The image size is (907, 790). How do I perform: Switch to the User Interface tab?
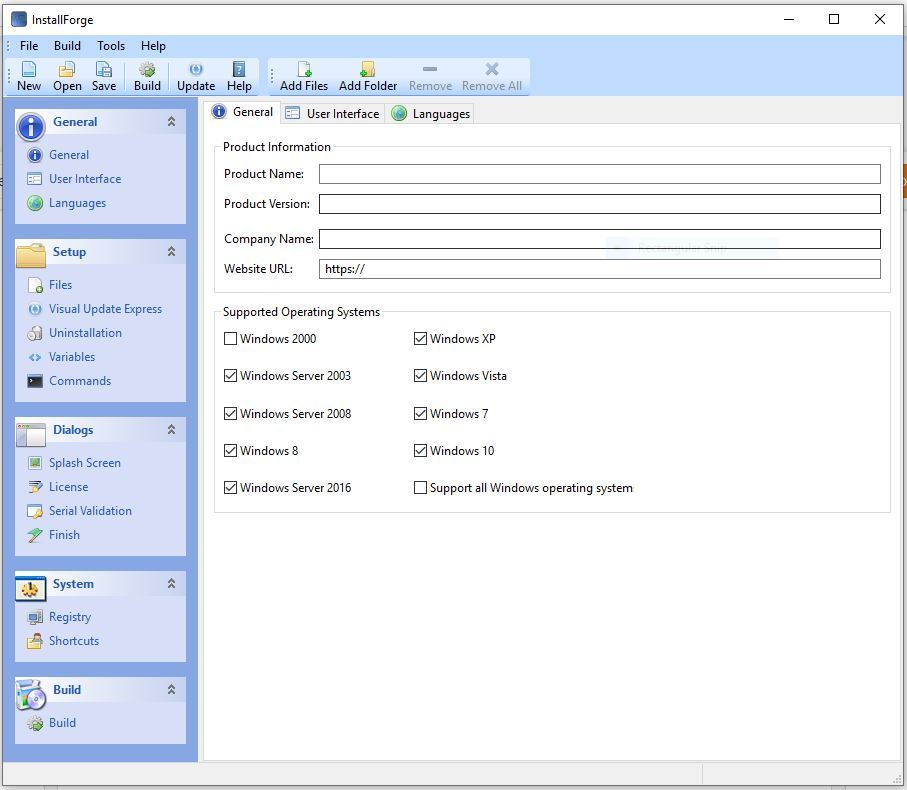(x=333, y=114)
